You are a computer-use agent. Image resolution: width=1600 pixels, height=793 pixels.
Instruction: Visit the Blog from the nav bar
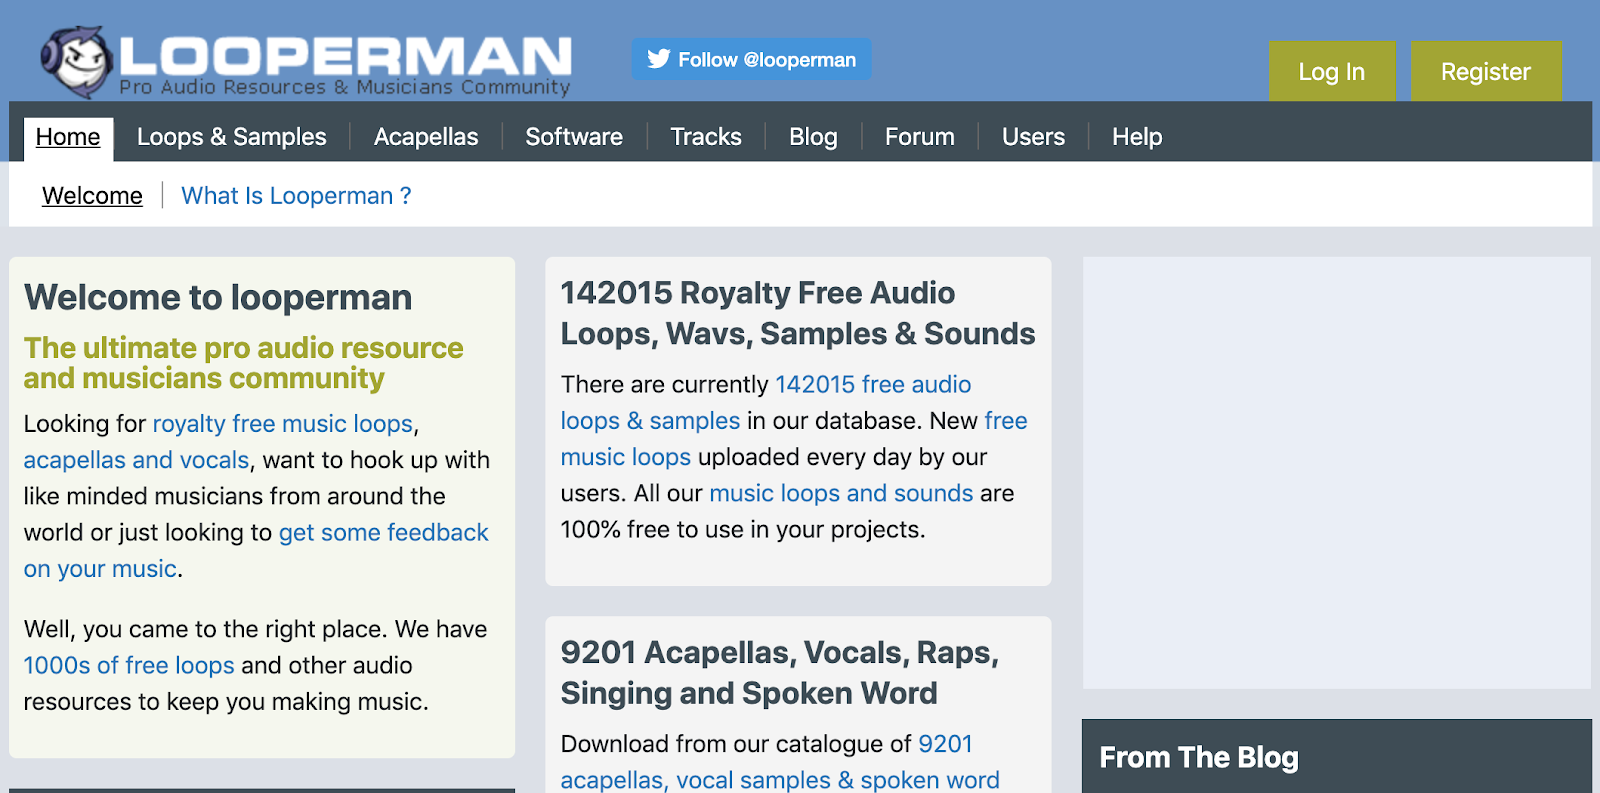click(x=813, y=137)
